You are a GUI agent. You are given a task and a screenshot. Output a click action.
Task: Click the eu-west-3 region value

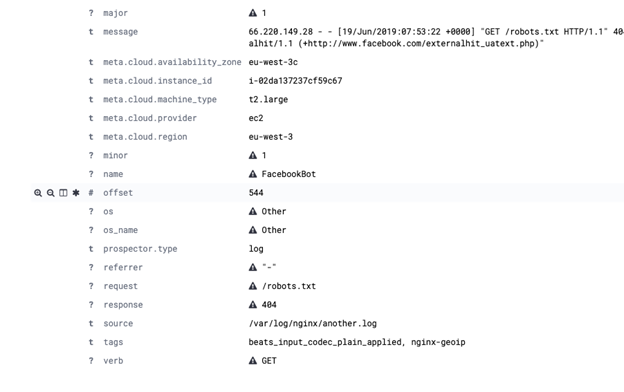[x=271, y=137]
